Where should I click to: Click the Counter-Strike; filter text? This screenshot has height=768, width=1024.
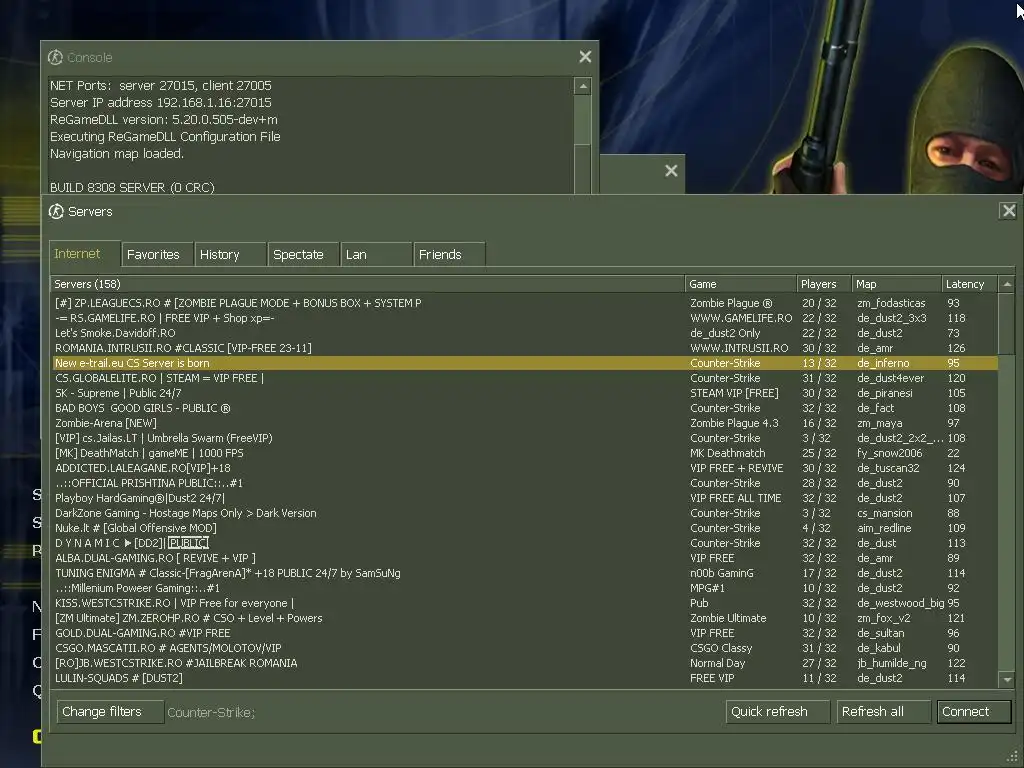click(211, 712)
